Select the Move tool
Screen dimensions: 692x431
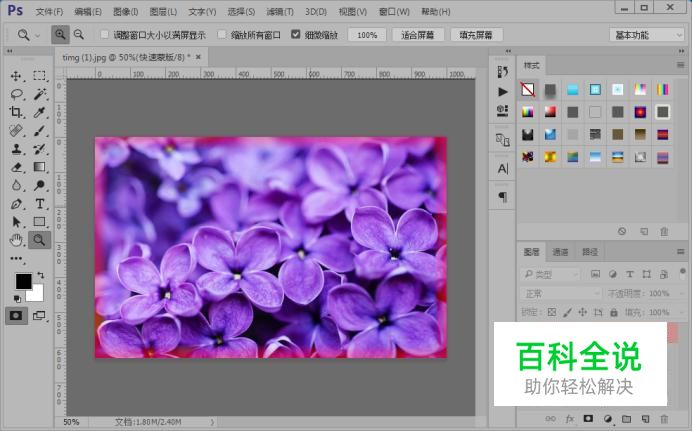(x=16, y=76)
